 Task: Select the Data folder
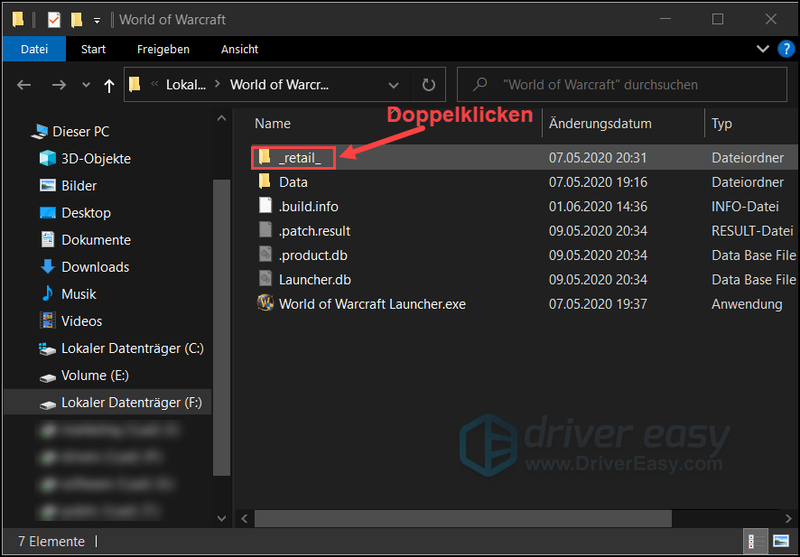click(293, 182)
